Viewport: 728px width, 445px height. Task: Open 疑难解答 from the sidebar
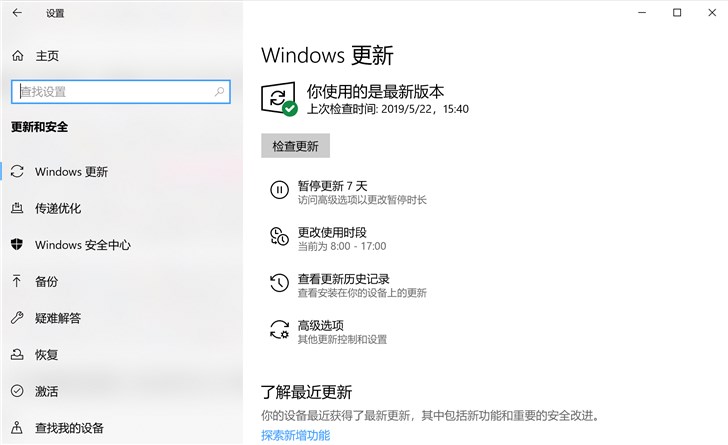pos(58,318)
